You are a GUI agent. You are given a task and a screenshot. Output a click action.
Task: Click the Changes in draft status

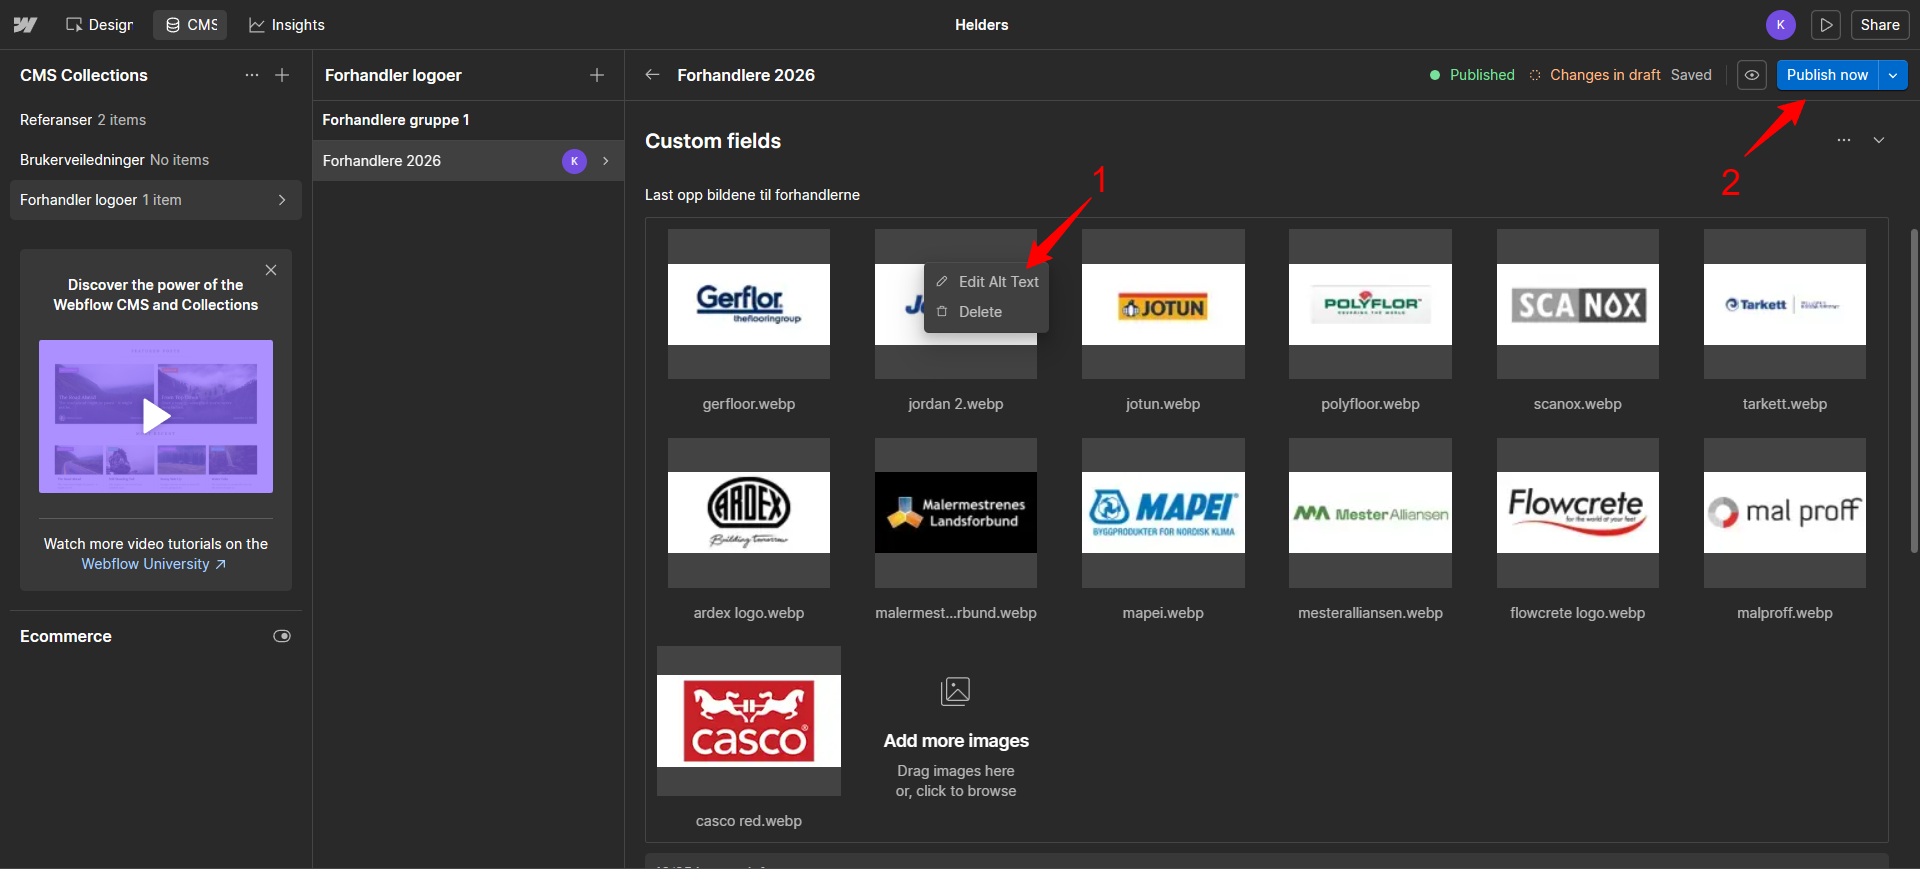pyautogui.click(x=1595, y=75)
